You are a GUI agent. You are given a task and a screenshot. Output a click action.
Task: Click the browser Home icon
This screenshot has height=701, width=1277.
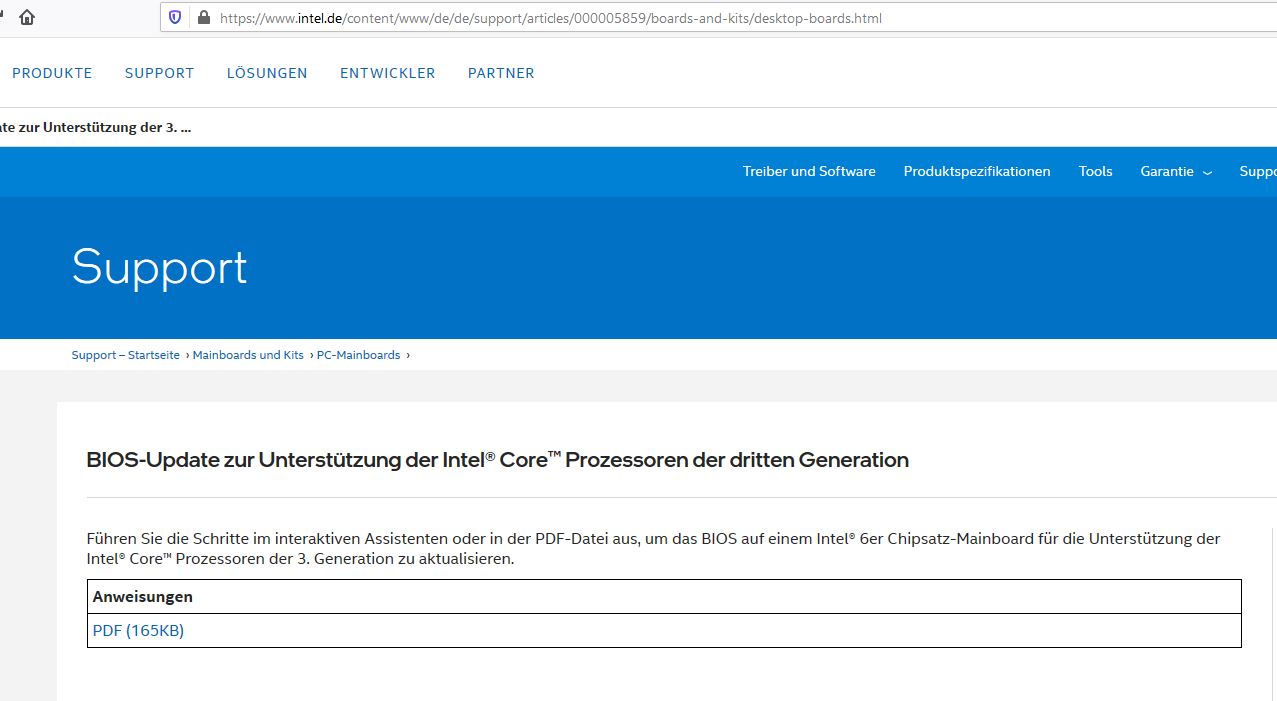27,17
